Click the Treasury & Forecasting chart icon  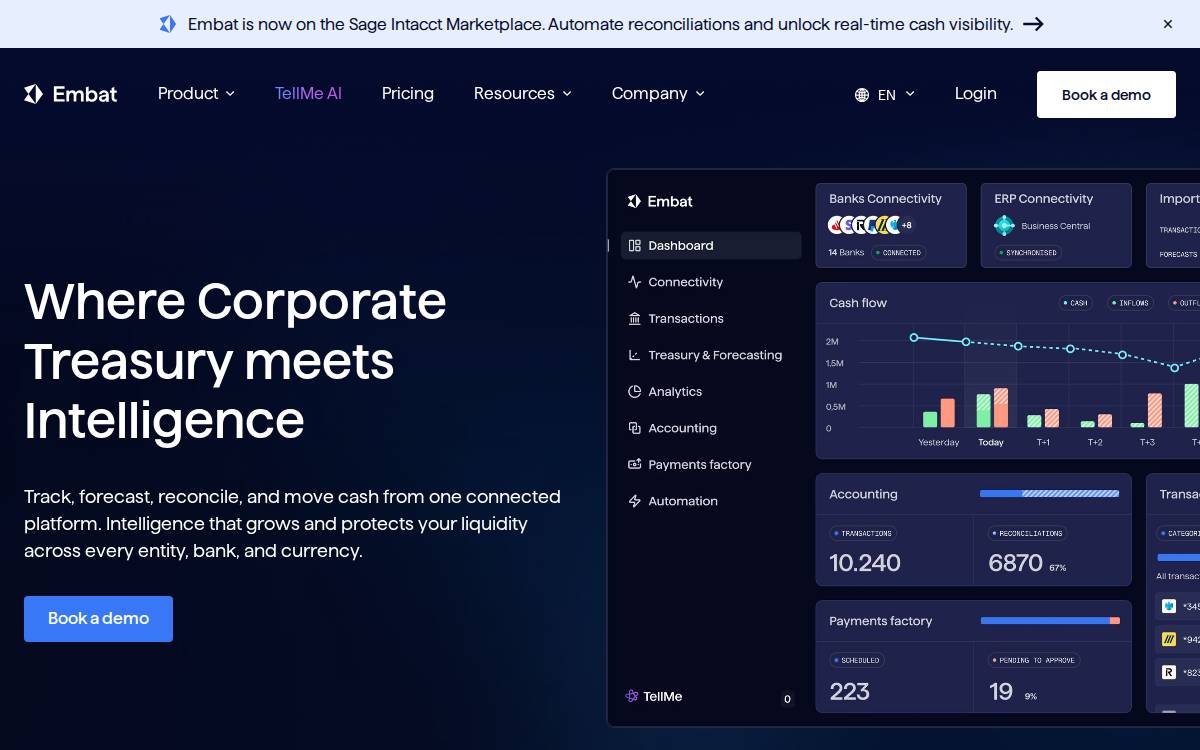tap(634, 355)
